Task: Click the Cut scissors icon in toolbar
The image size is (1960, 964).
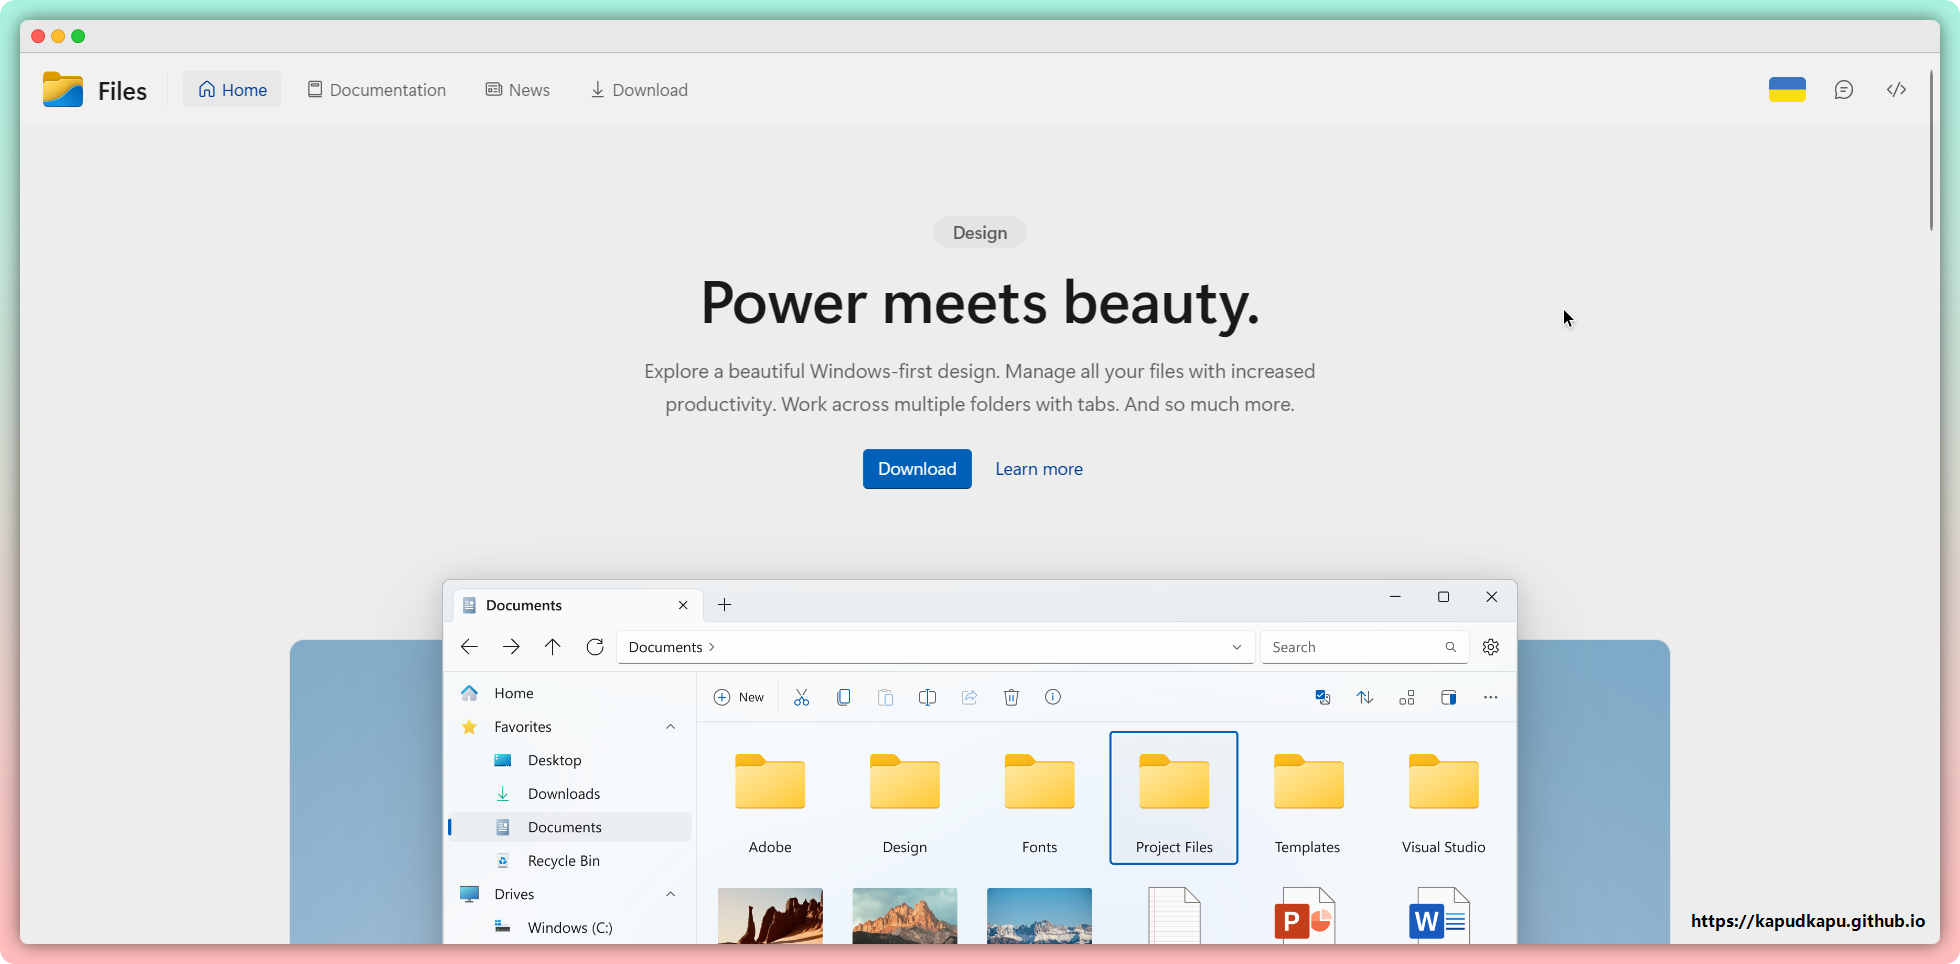Action: pyautogui.click(x=801, y=697)
